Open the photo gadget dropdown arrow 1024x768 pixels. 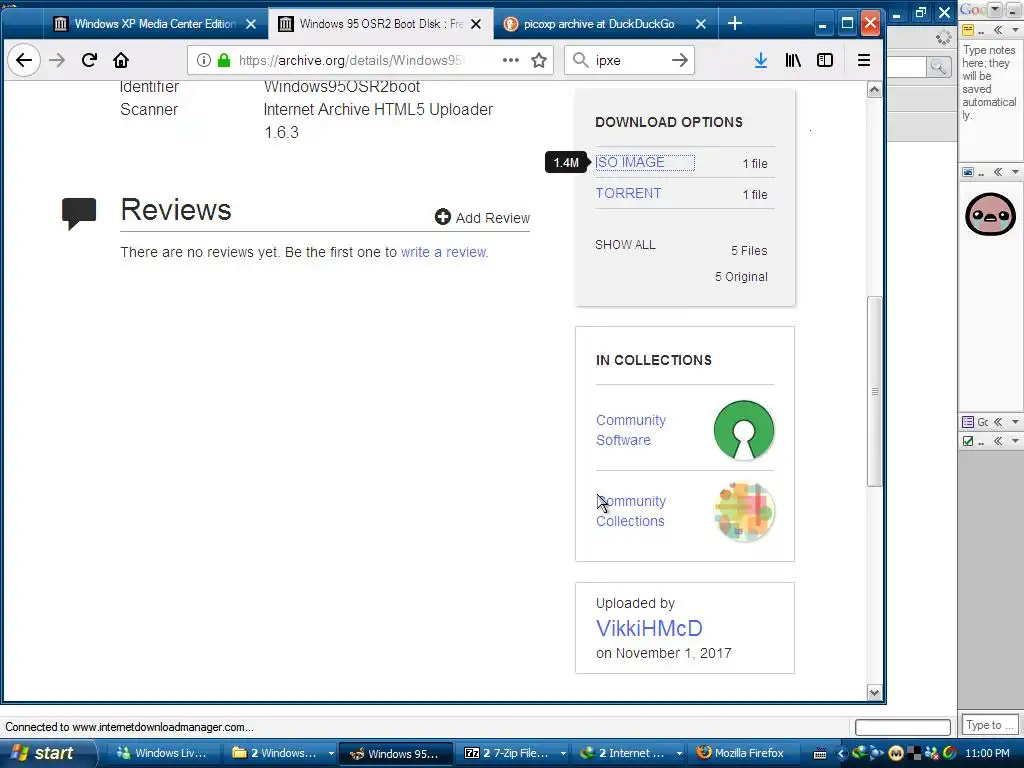point(1015,172)
